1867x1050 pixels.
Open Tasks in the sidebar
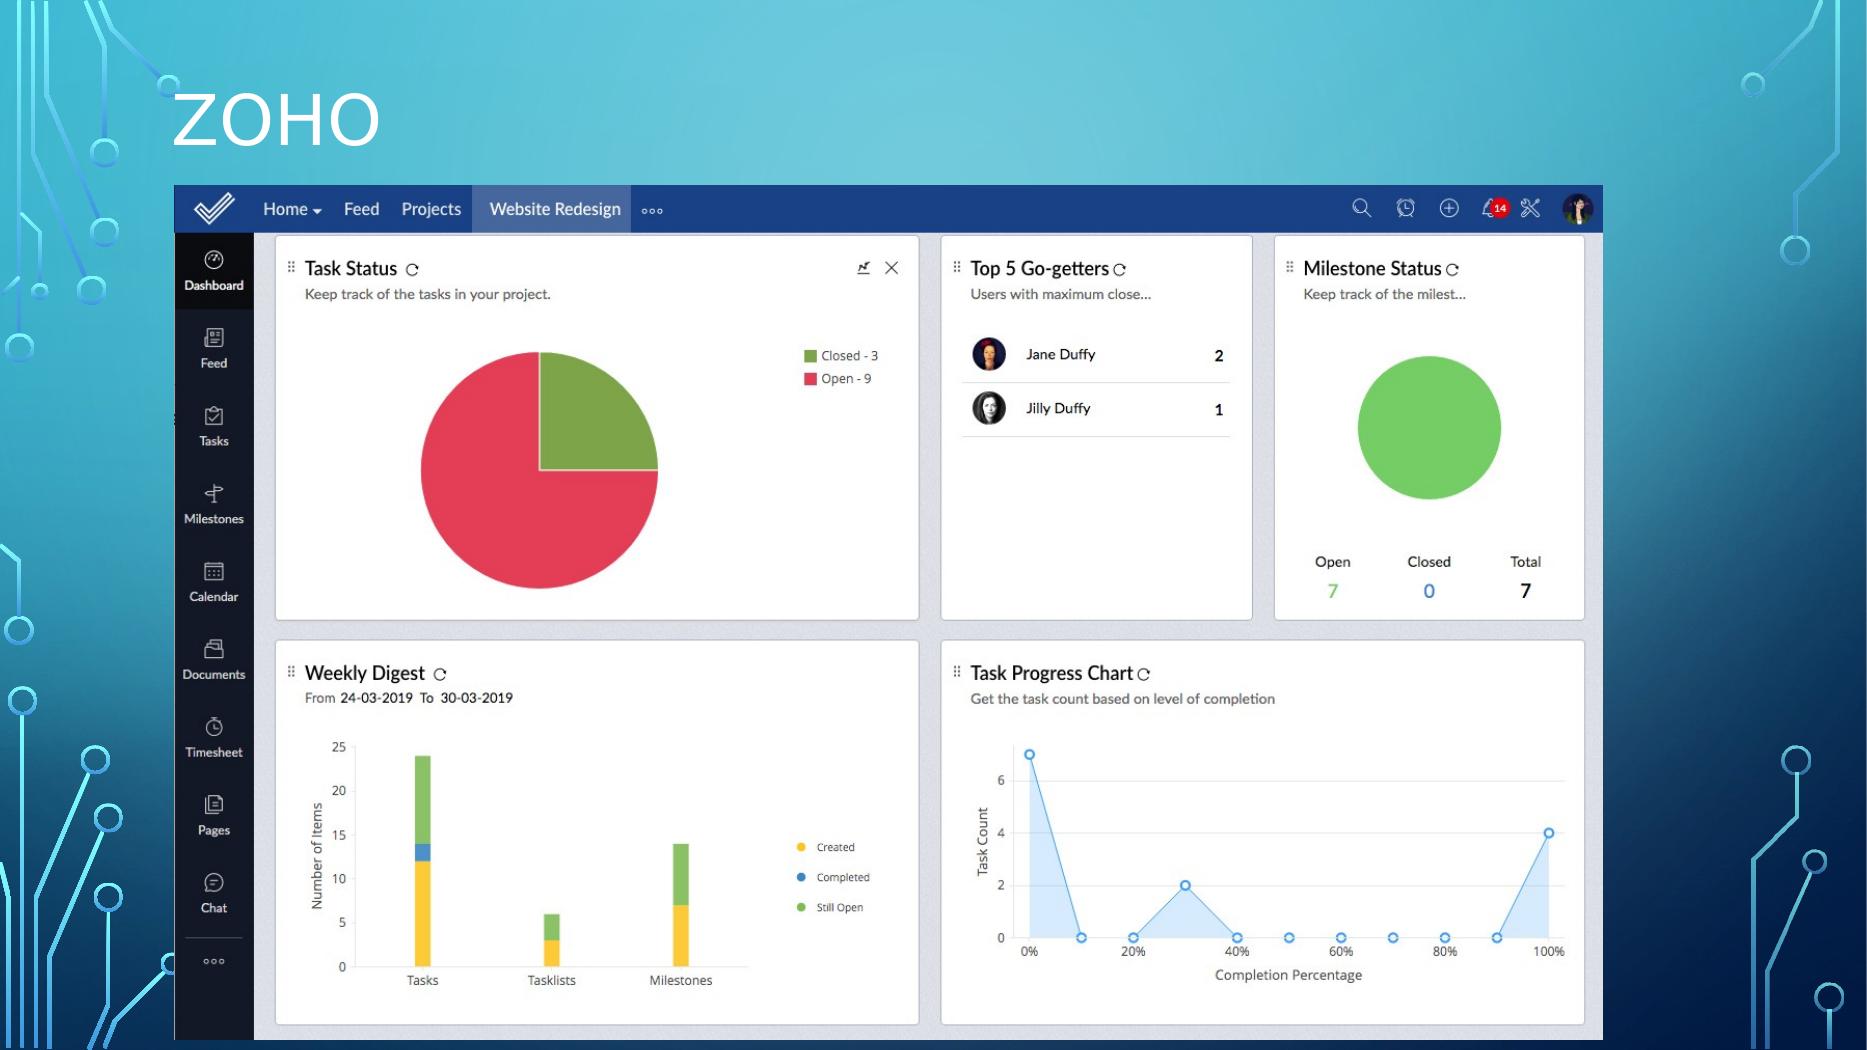(x=213, y=426)
